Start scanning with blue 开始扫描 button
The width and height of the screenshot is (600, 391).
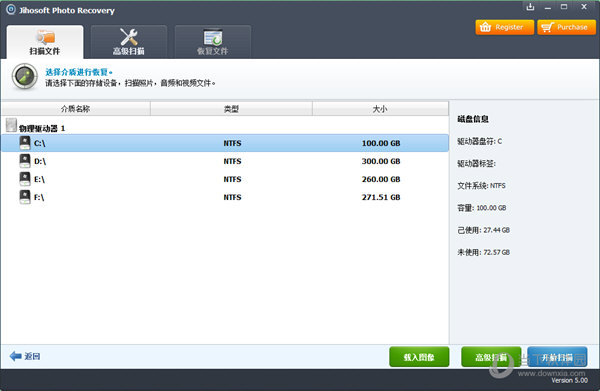pos(557,357)
